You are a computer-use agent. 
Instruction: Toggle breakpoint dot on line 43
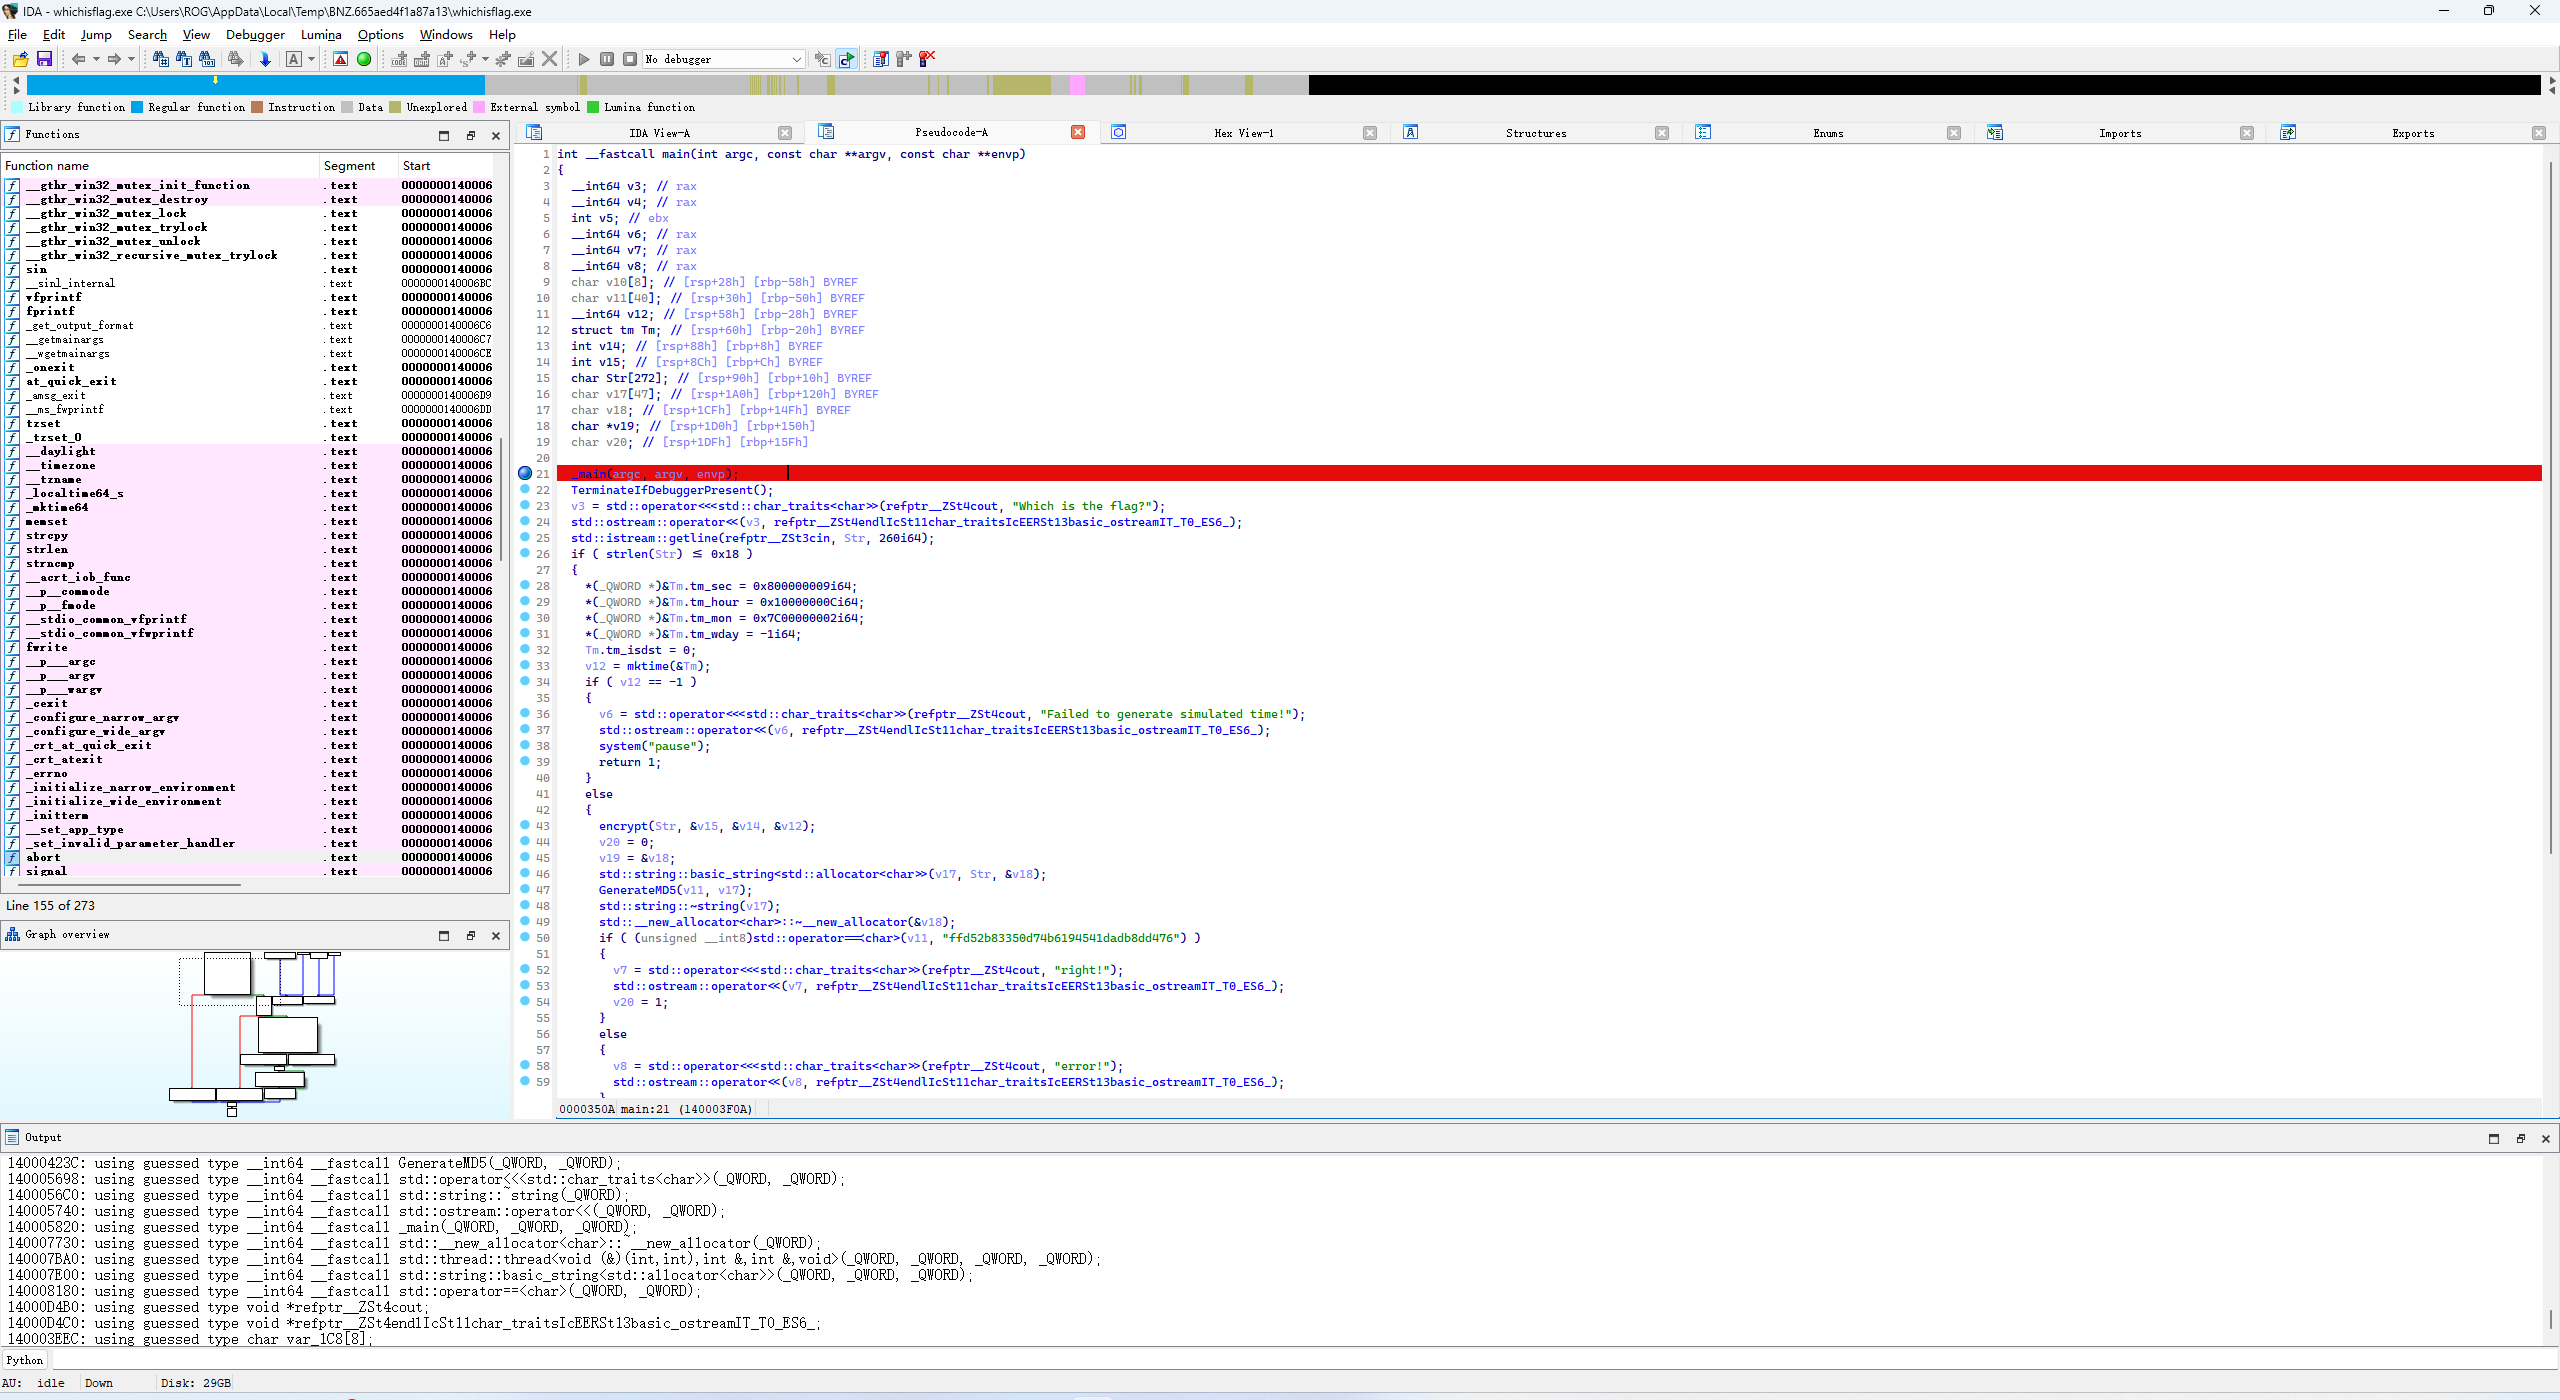525,825
